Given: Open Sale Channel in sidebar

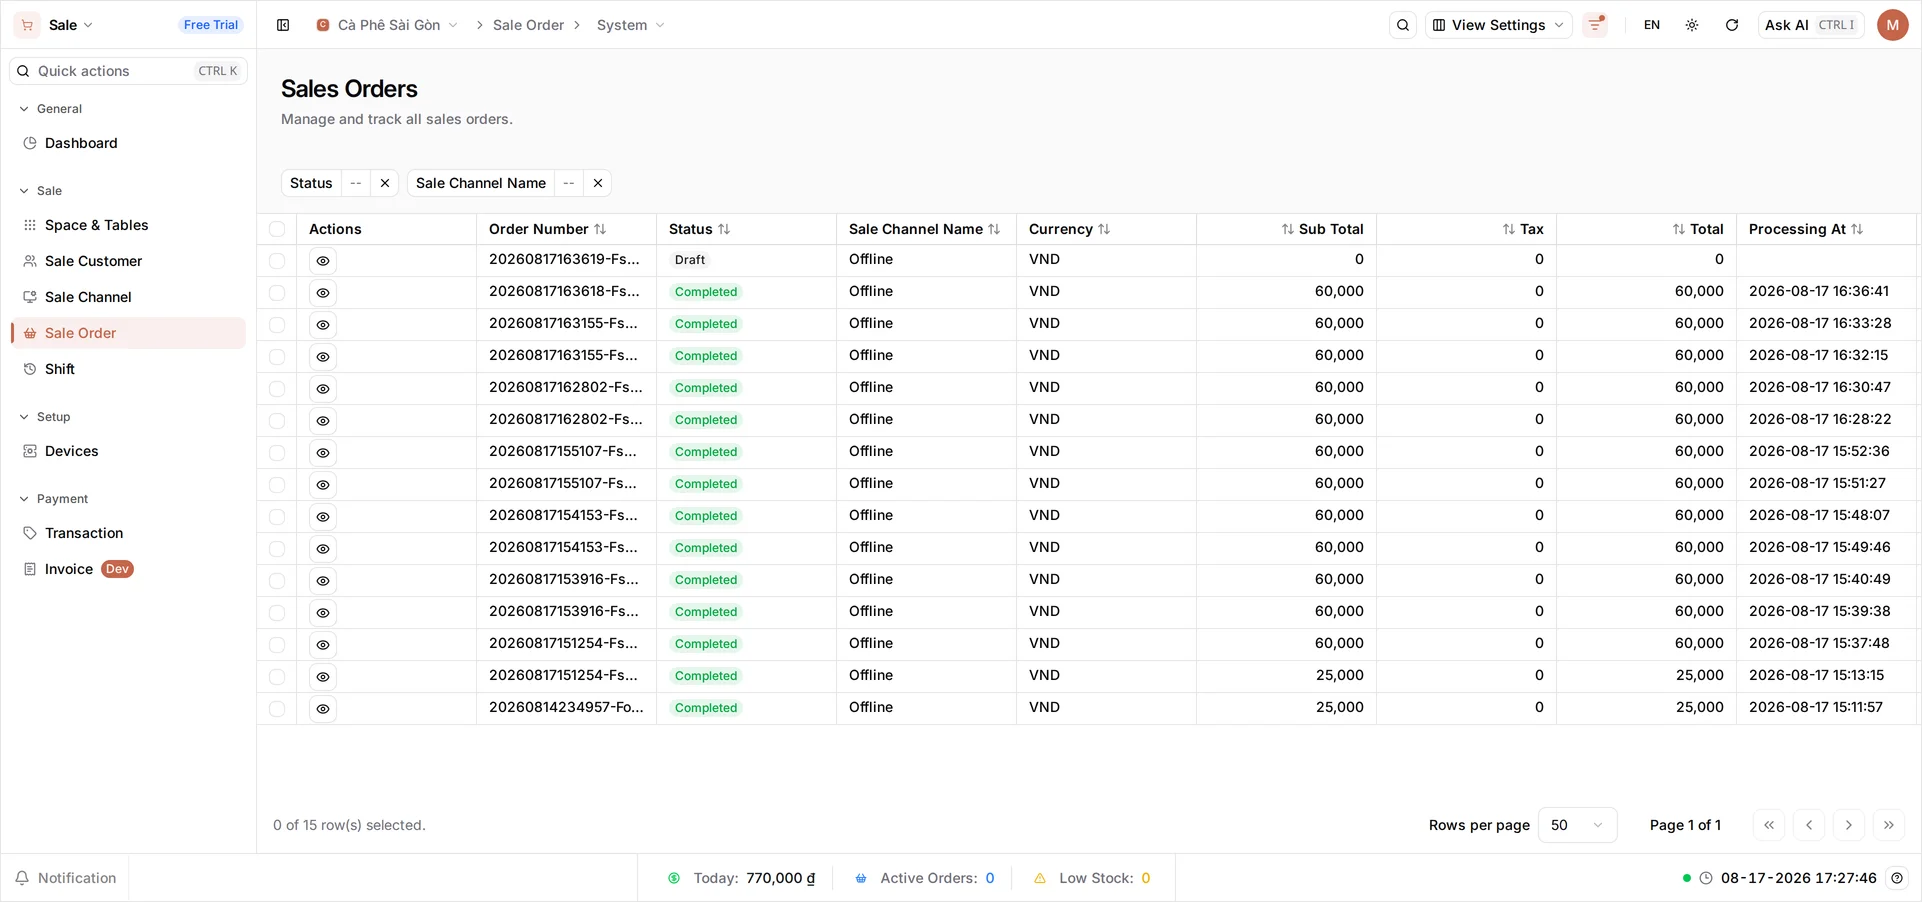Looking at the screenshot, I should coord(128,297).
